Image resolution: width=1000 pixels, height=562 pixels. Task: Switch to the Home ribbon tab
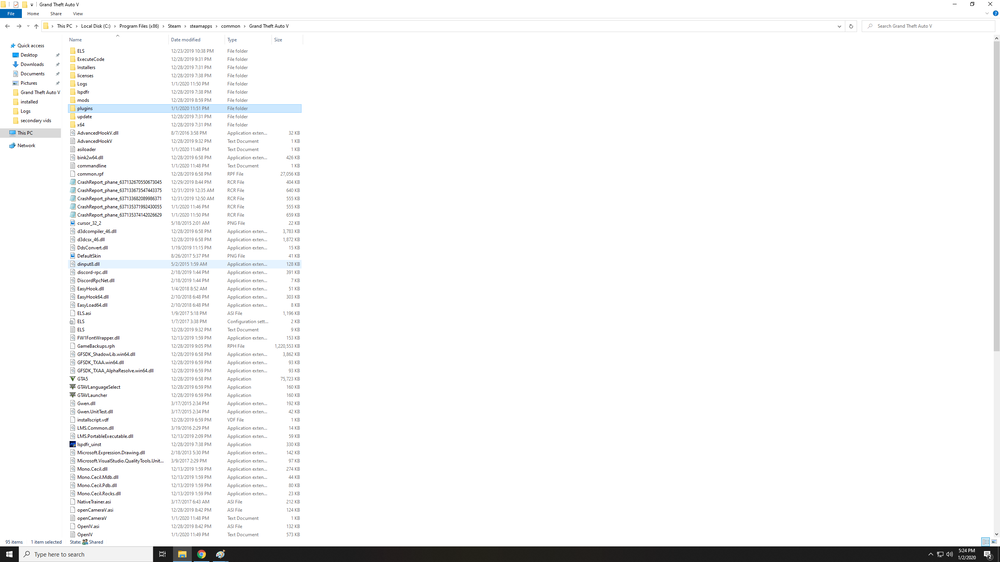(x=33, y=13)
